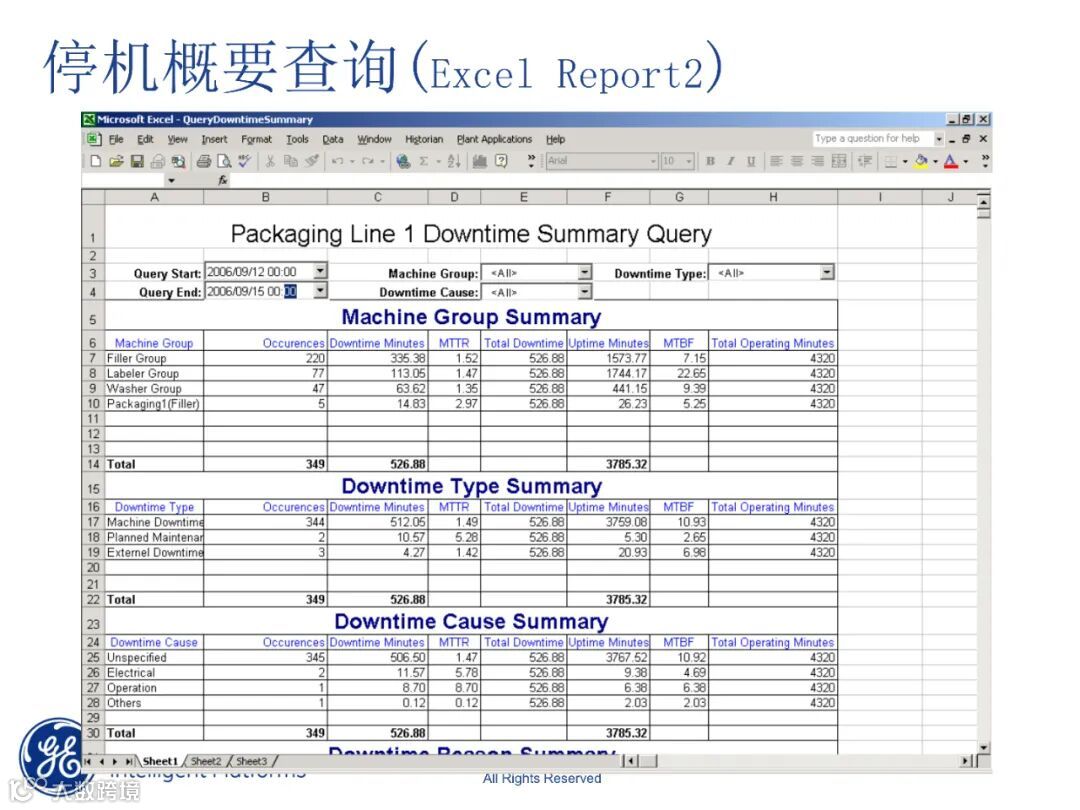This screenshot has height=810, width=1080.
Task: Open the font size 10 dropdown
Action: pos(689,161)
